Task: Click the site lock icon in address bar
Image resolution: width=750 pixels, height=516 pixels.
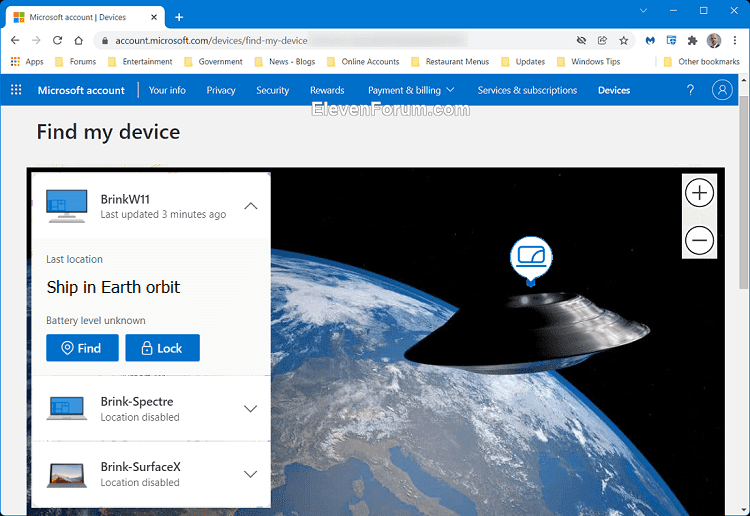Action: click(x=105, y=41)
